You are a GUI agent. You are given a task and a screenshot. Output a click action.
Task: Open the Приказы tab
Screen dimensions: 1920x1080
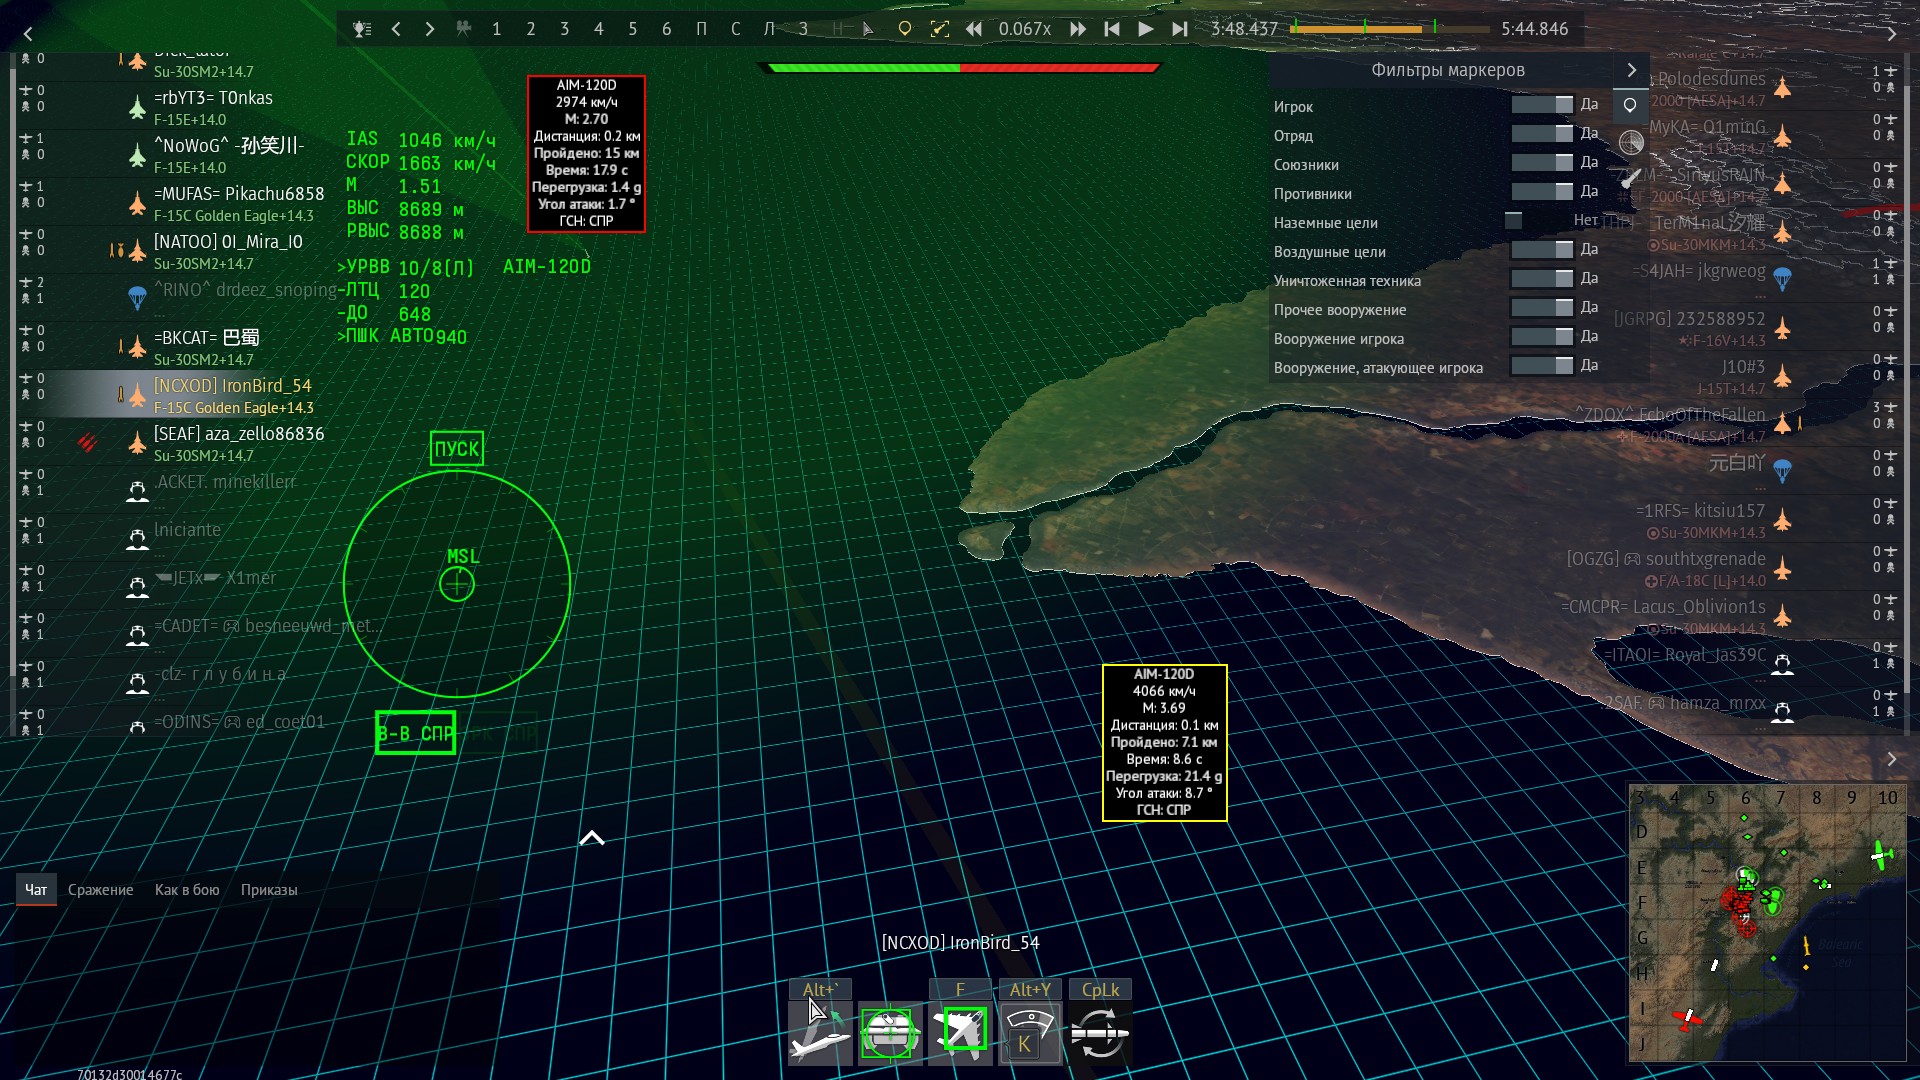coord(269,890)
